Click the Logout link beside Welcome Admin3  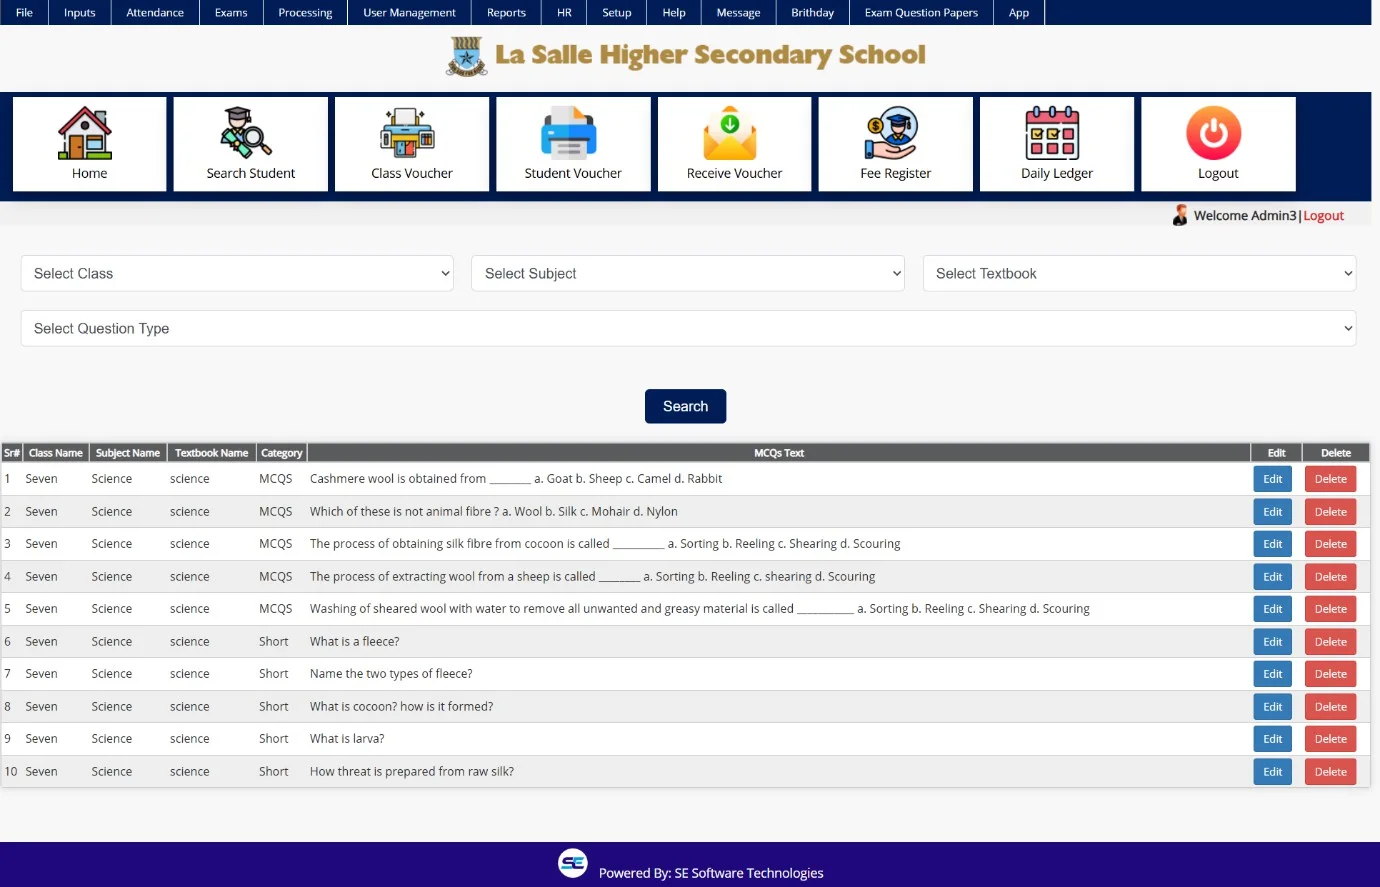click(x=1323, y=216)
